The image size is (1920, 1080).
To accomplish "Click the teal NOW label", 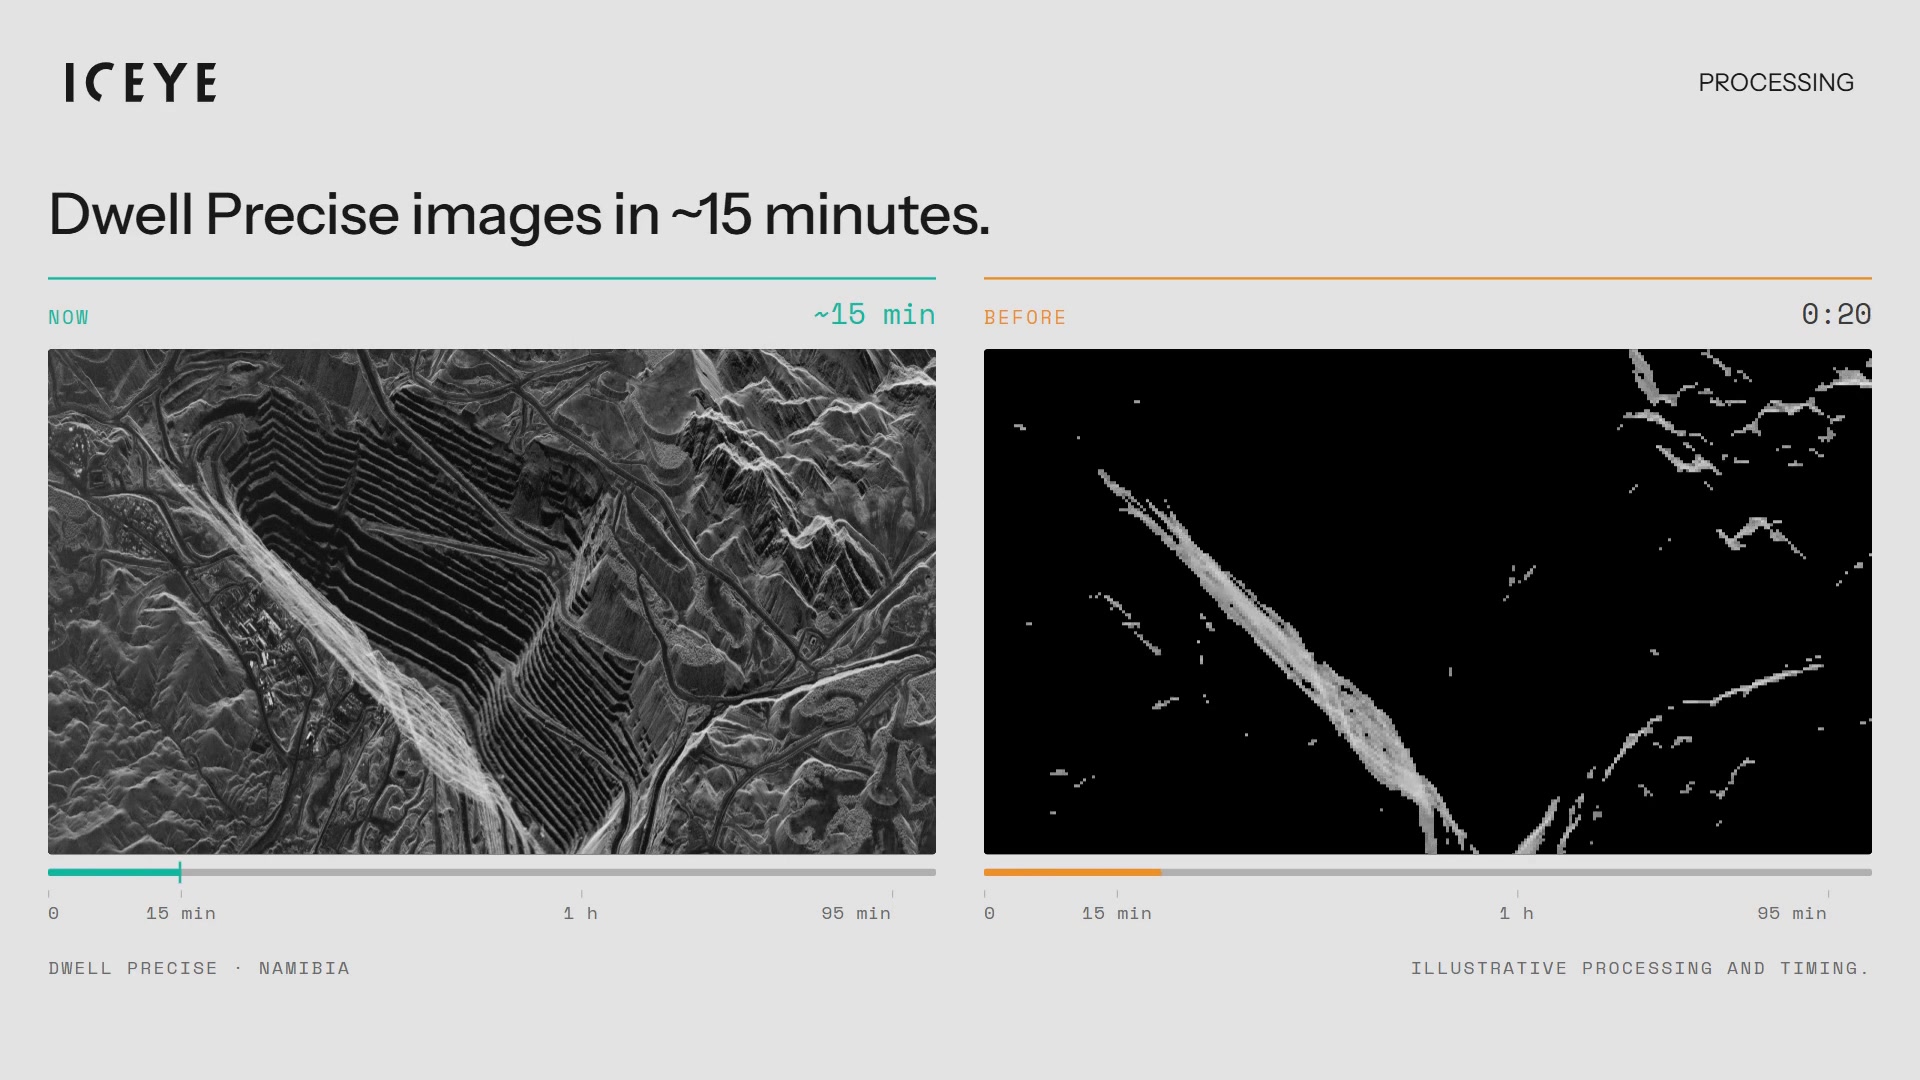I will (68, 317).
